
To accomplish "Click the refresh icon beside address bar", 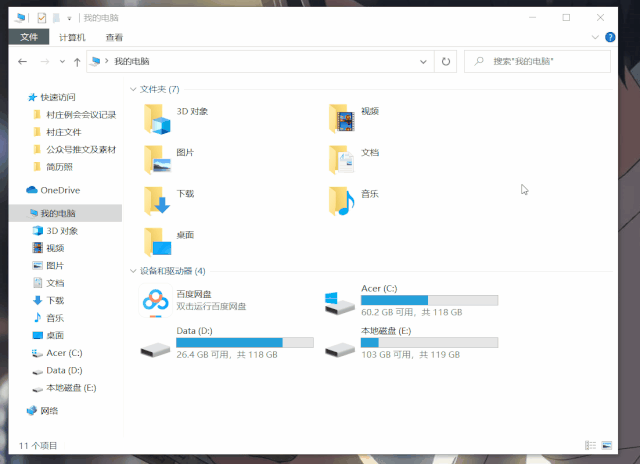I will 446,62.
